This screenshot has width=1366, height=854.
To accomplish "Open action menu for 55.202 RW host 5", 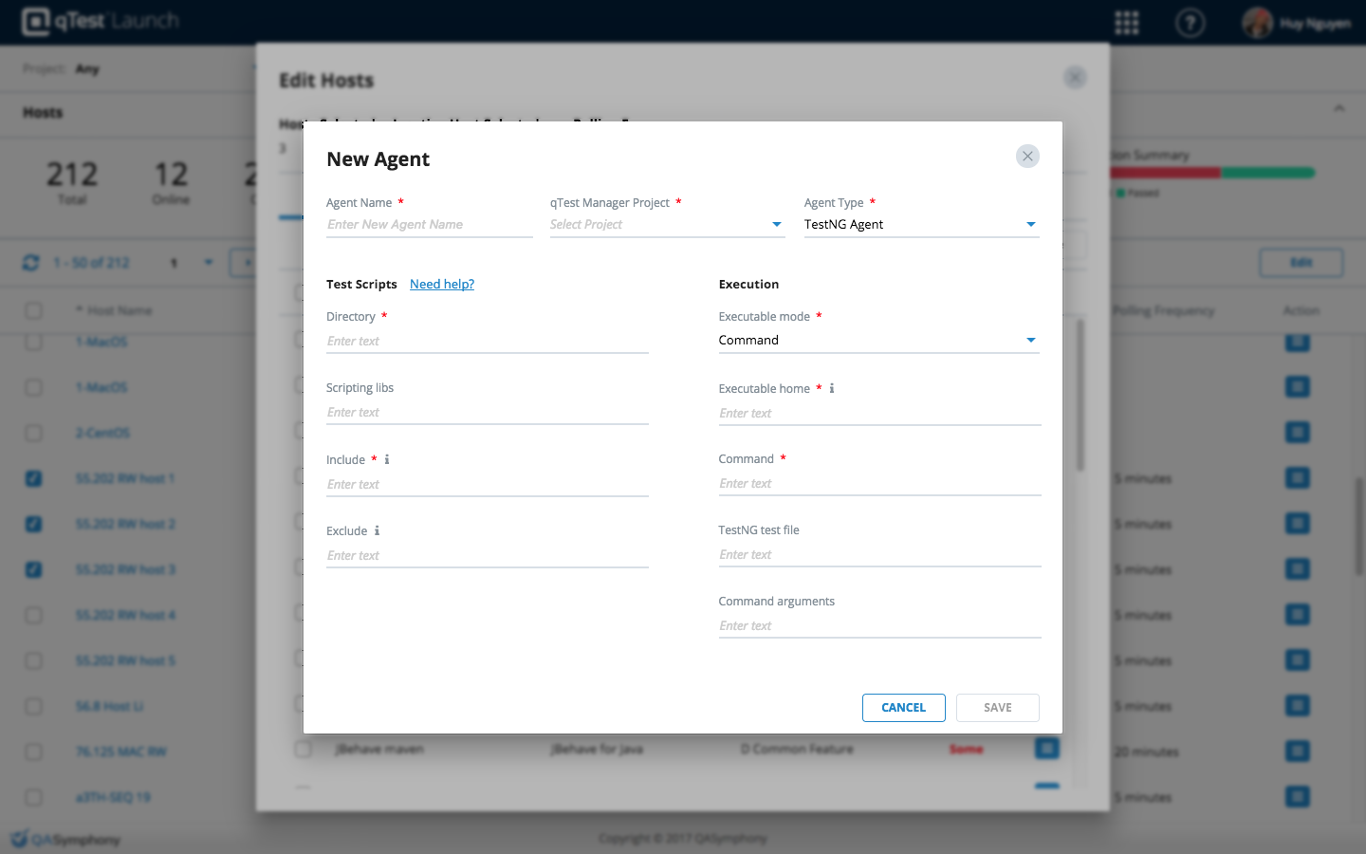I will (x=1297, y=660).
